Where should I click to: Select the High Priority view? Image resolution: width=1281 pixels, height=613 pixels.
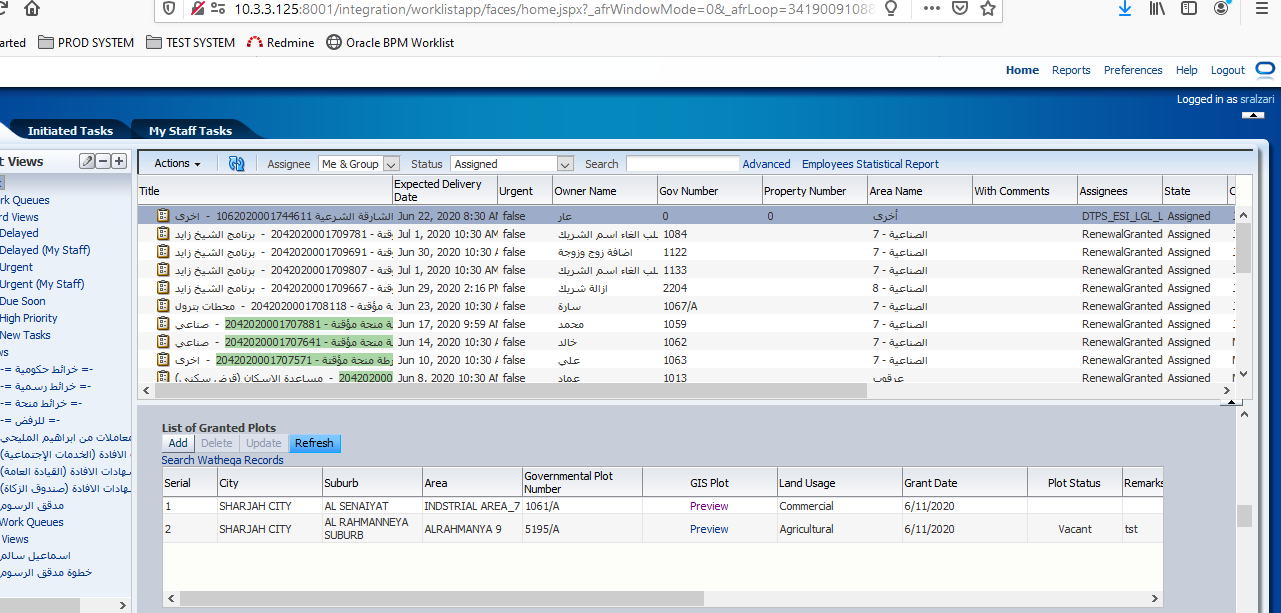(x=29, y=318)
